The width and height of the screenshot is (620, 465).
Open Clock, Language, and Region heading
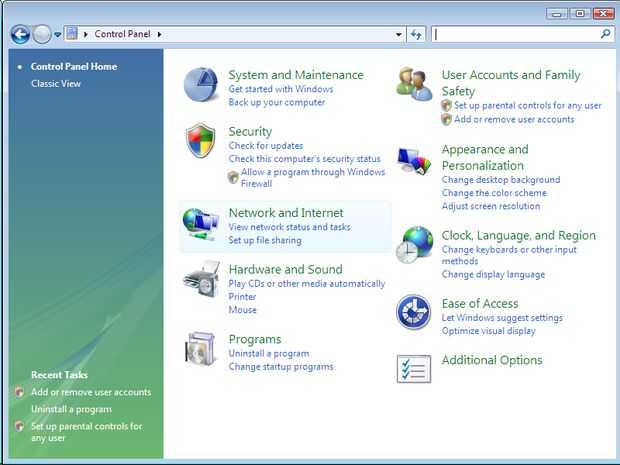(518, 235)
